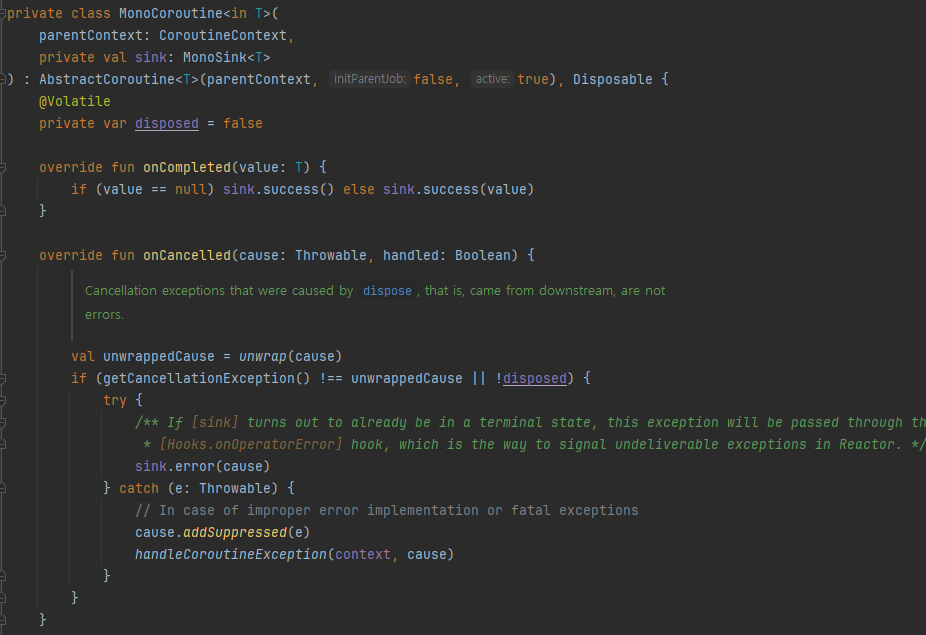
Task: Click 'false' in the disposed assignment
Action: point(243,123)
